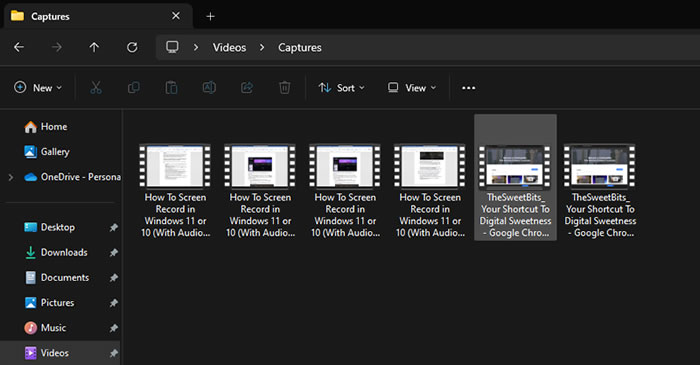This screenshot has width=700, height=365.
Task: Toggle the pin icon next to Documents
Action: click(x=114, y=278)
